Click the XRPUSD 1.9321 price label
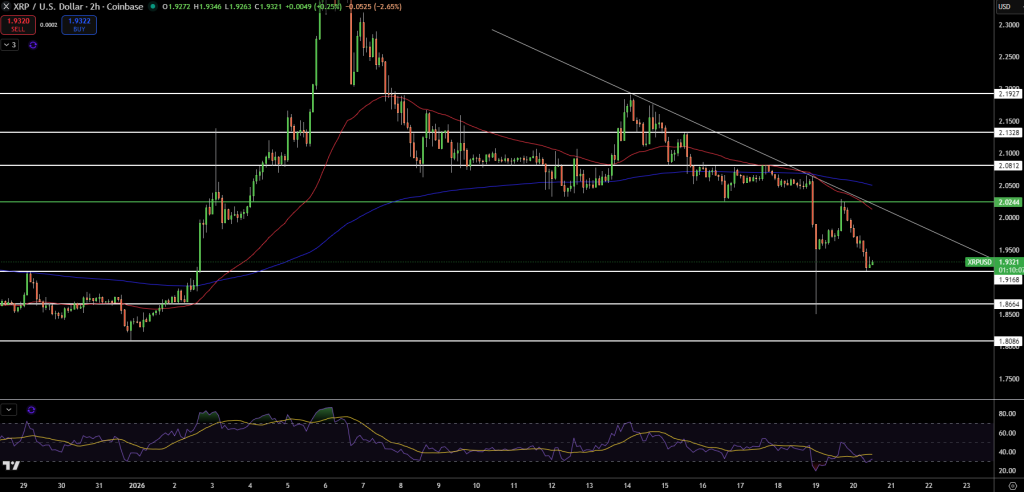The image size is (1024, 492). pos(995,262)
